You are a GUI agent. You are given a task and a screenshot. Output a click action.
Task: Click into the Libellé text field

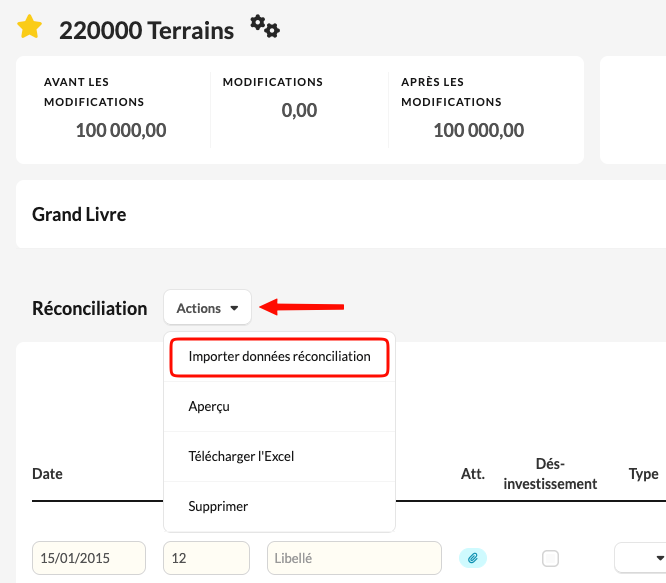[354, 558]
